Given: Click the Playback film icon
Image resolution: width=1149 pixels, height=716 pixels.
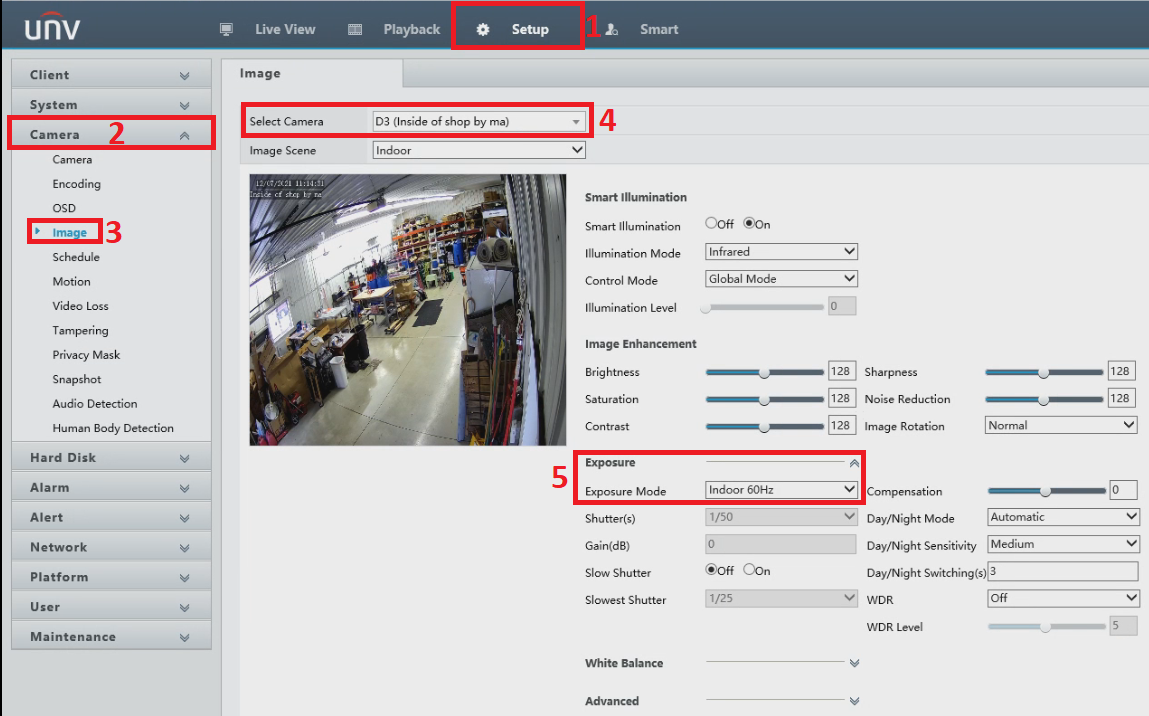Looking at the screenshot, I should [x=355, y=29].
